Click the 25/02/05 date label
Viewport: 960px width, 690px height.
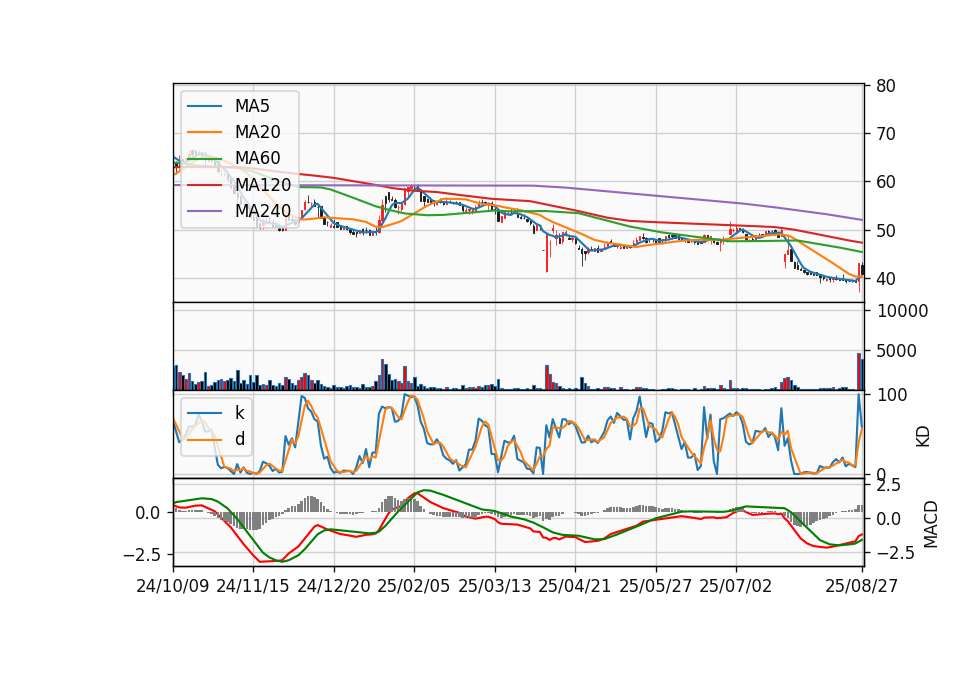413,586
